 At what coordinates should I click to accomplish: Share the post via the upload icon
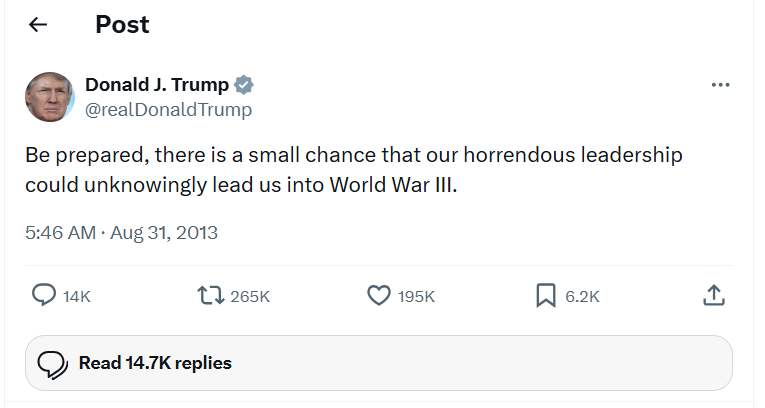pos(713,295)
